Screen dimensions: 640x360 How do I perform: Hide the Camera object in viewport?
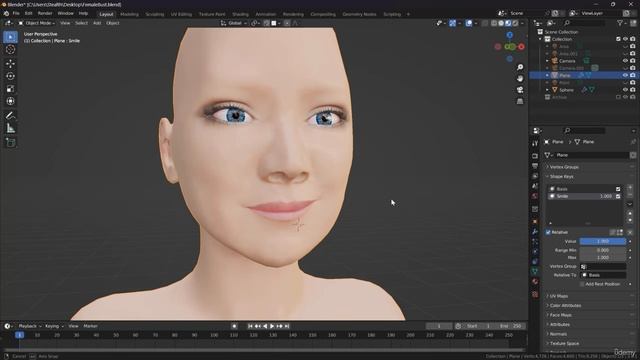[x=625, y=61]
